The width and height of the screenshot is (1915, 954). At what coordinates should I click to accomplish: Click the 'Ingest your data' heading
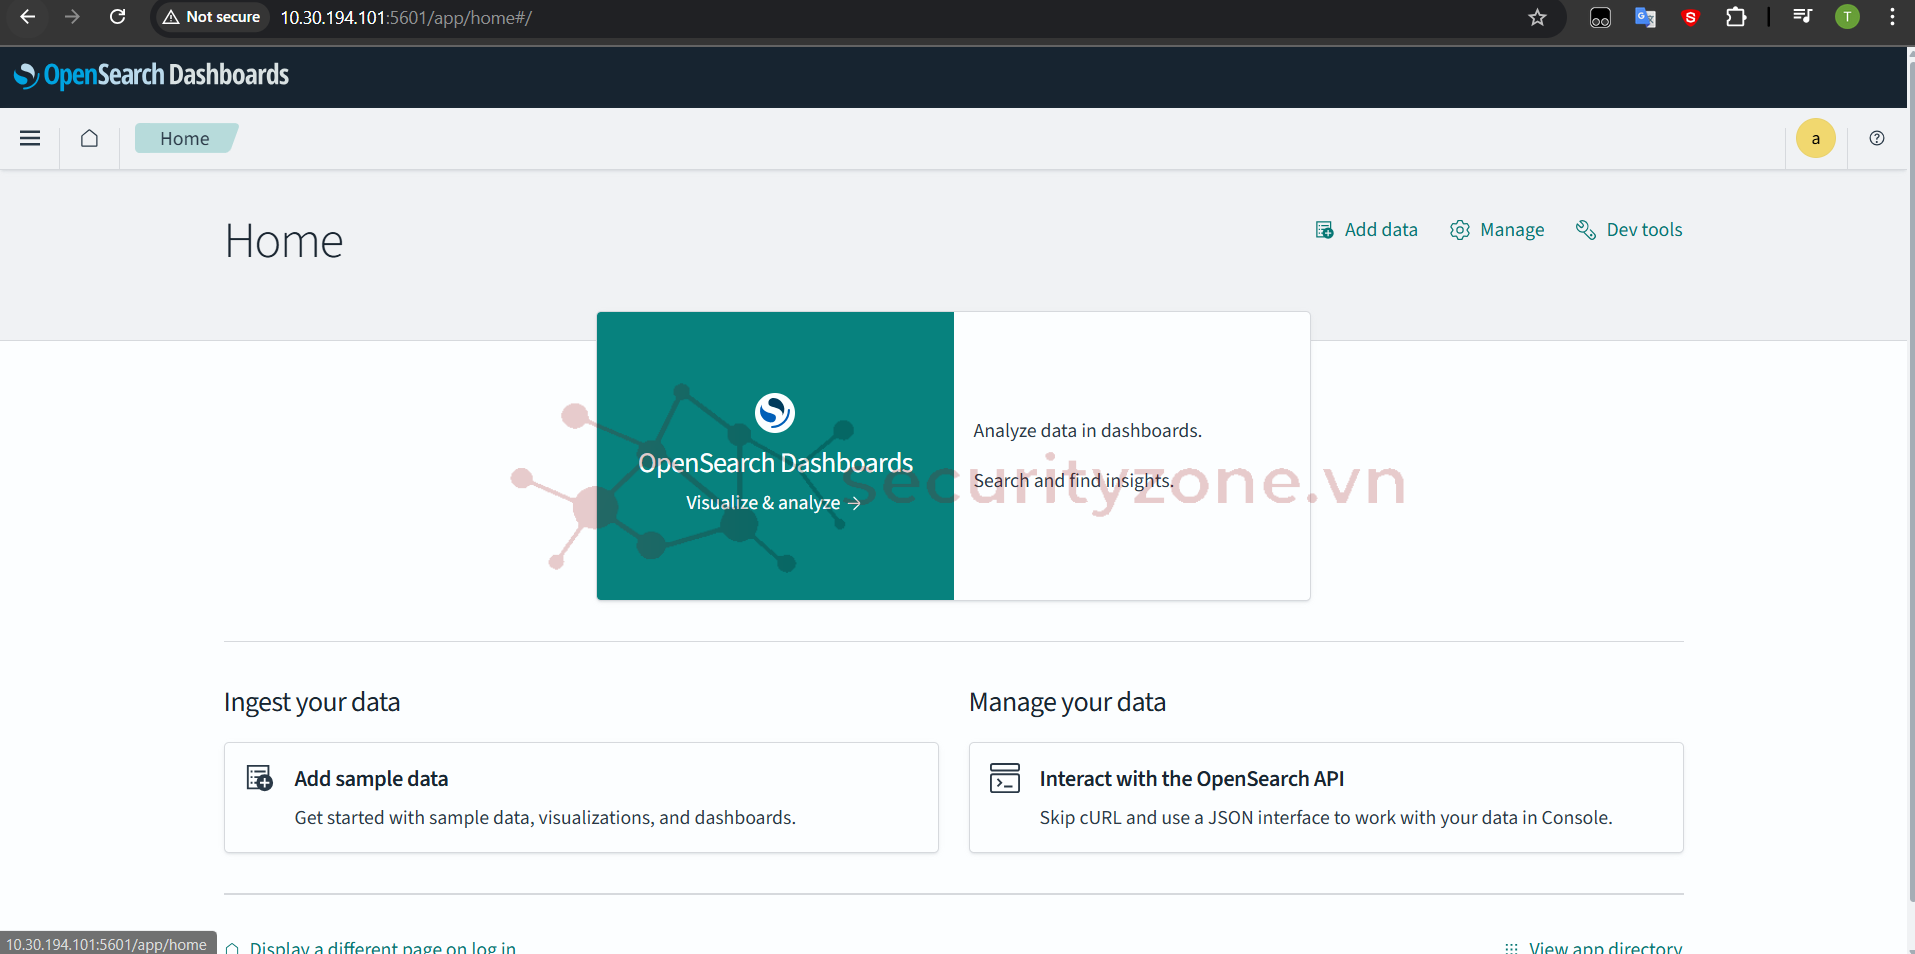pyautogui.click(x=312, y=702)
